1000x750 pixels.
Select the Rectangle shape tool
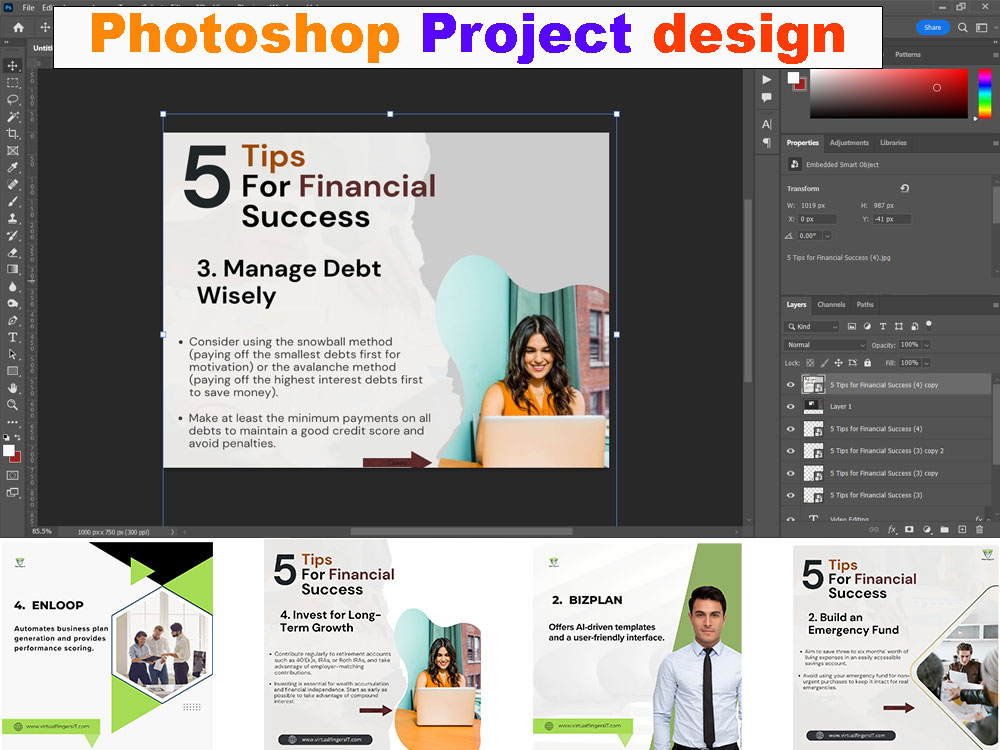click(x=12, y=371)
